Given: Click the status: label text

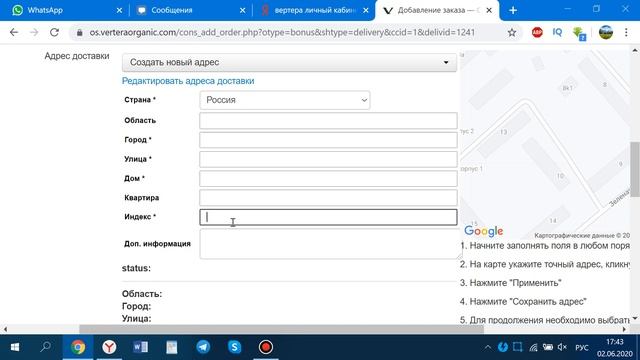Looking at the screenshot, I should (x=136, y=268).
